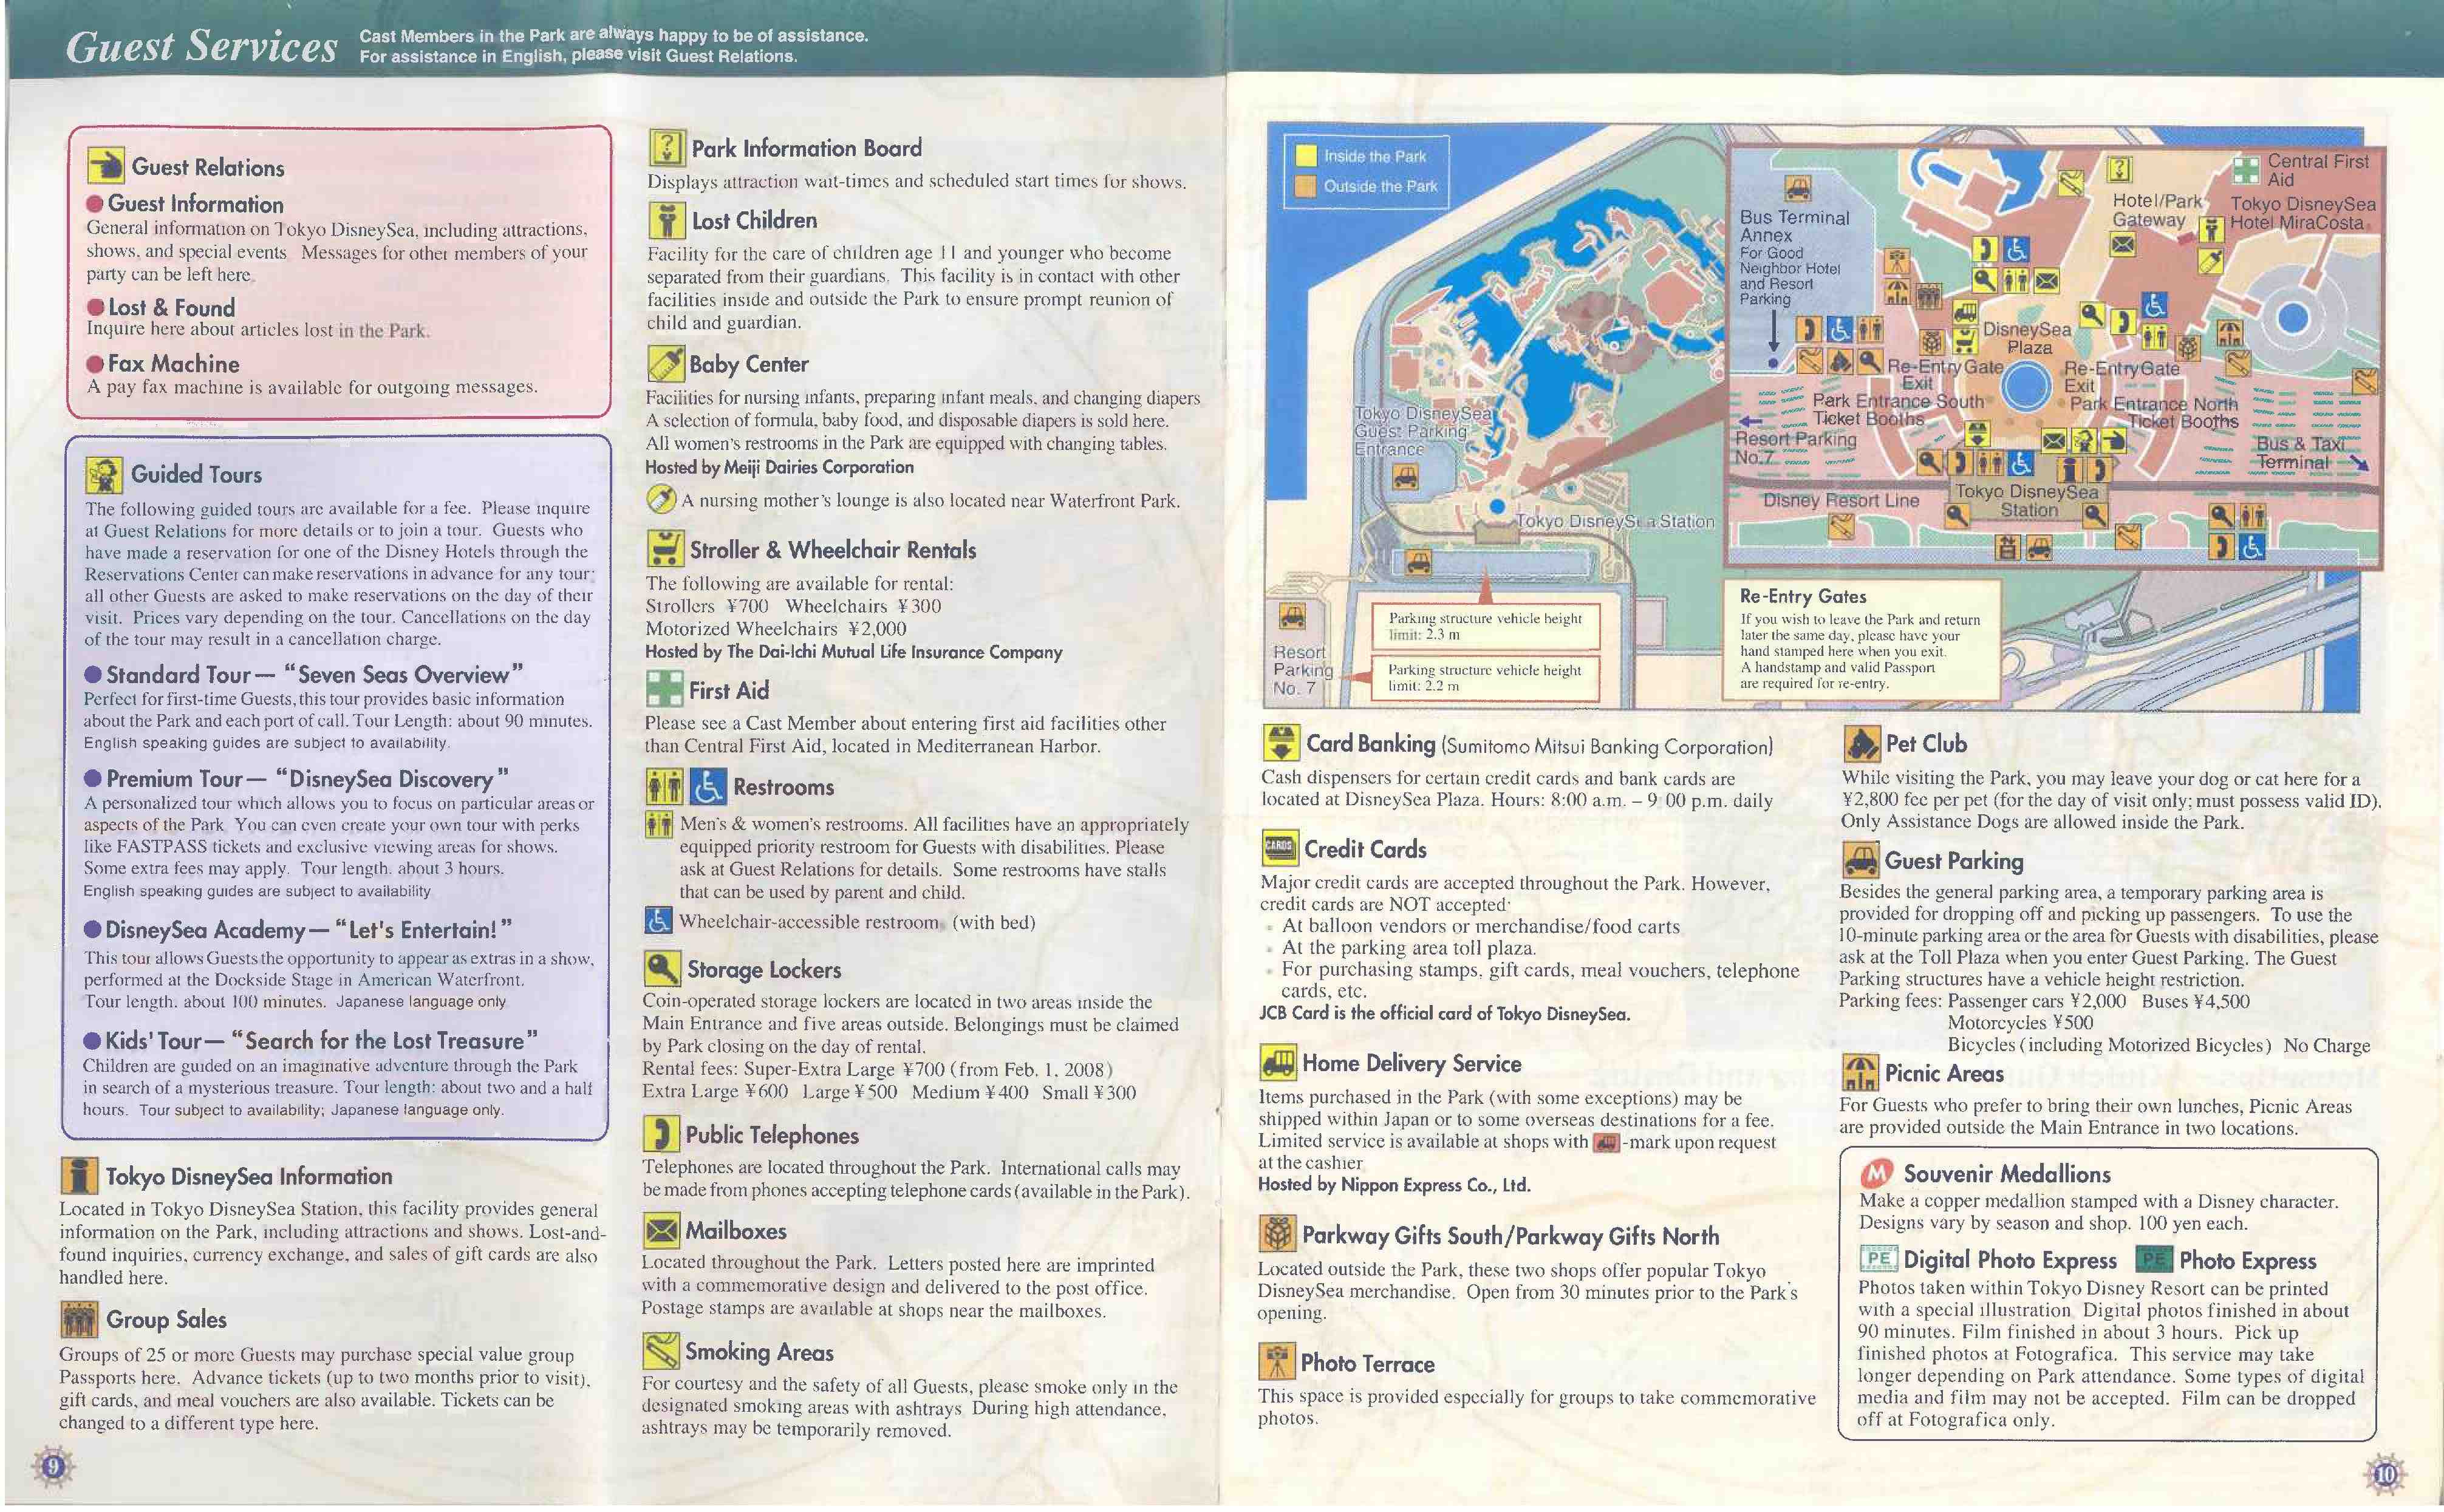
Task: Click the Souvenir Medallions red M icon
Action: point(1878,1173)
